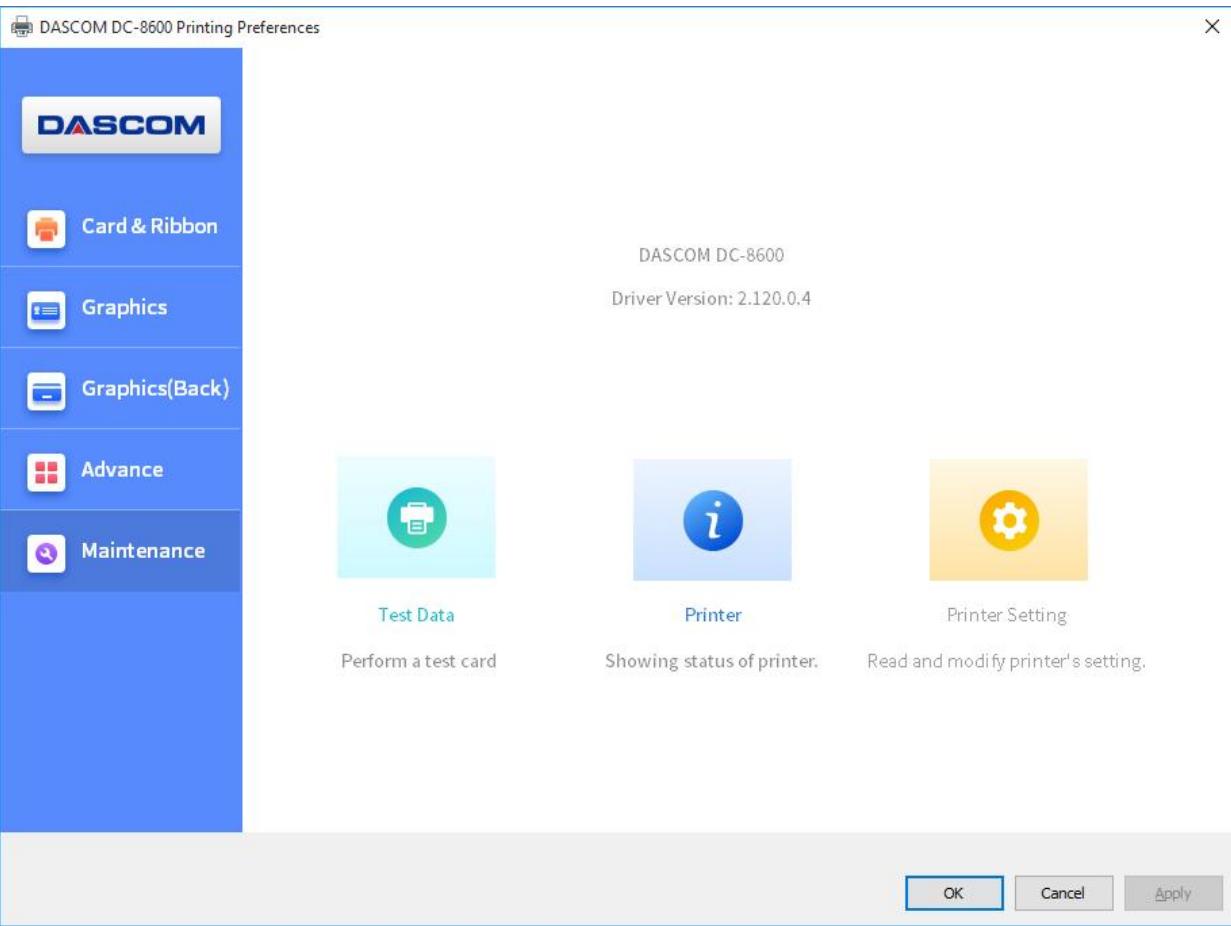
Task: Click the blue Printer info tile
Action: pyautogui.click(x=712, y=519)
